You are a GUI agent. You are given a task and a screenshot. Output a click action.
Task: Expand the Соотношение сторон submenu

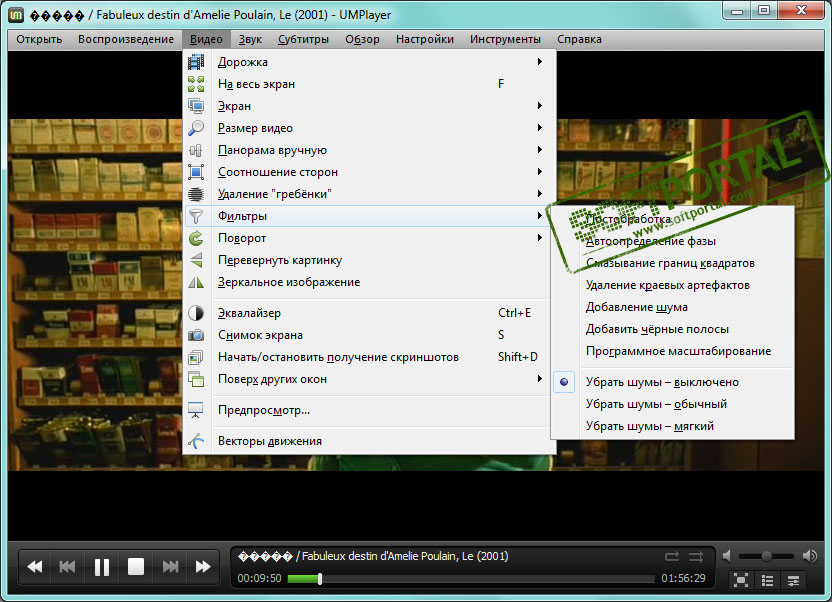pos(540,172)
